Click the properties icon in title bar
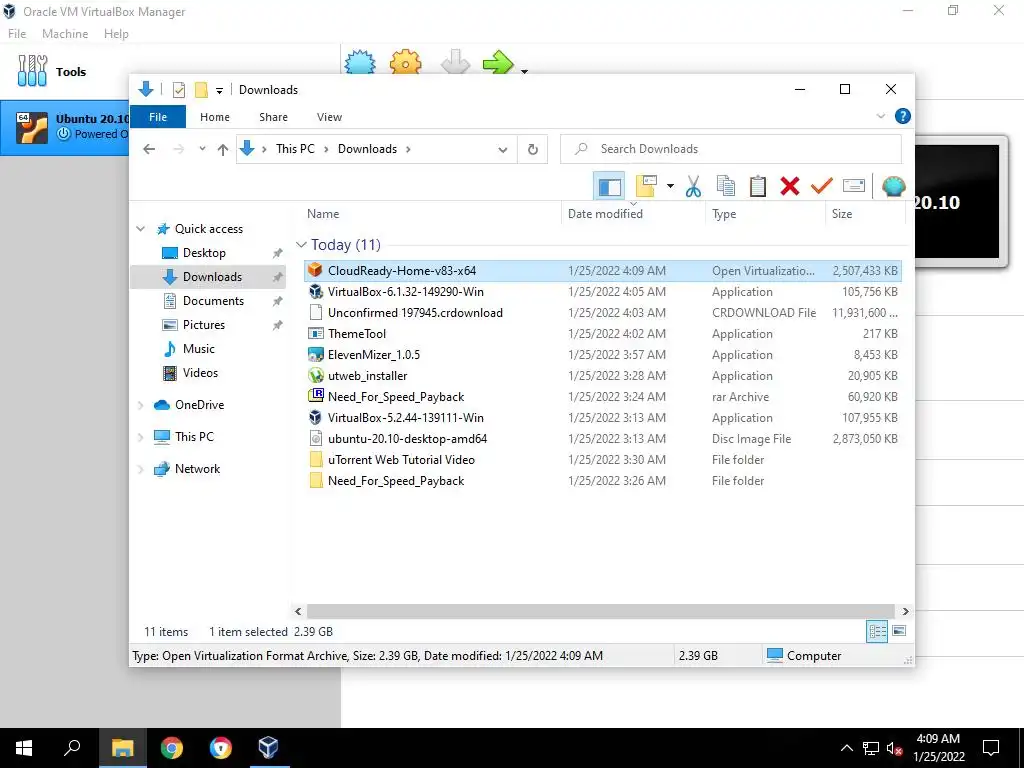This screenshot has width=1024, height=768. 178,89
